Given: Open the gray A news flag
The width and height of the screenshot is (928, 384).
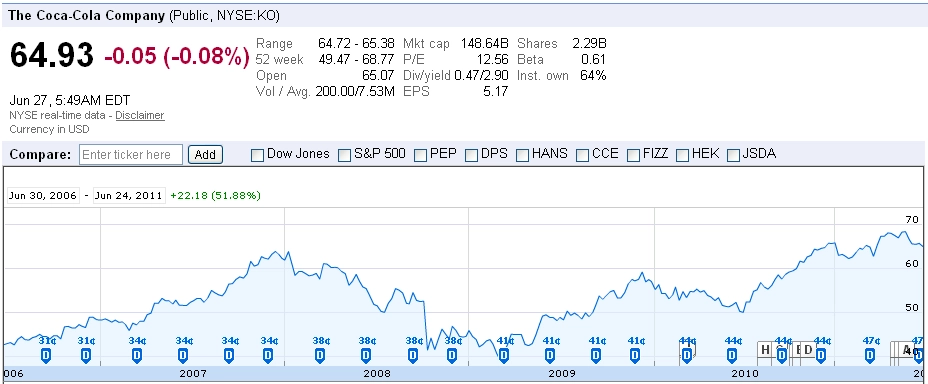Looking at the screenshot, I should pos(906,350).
